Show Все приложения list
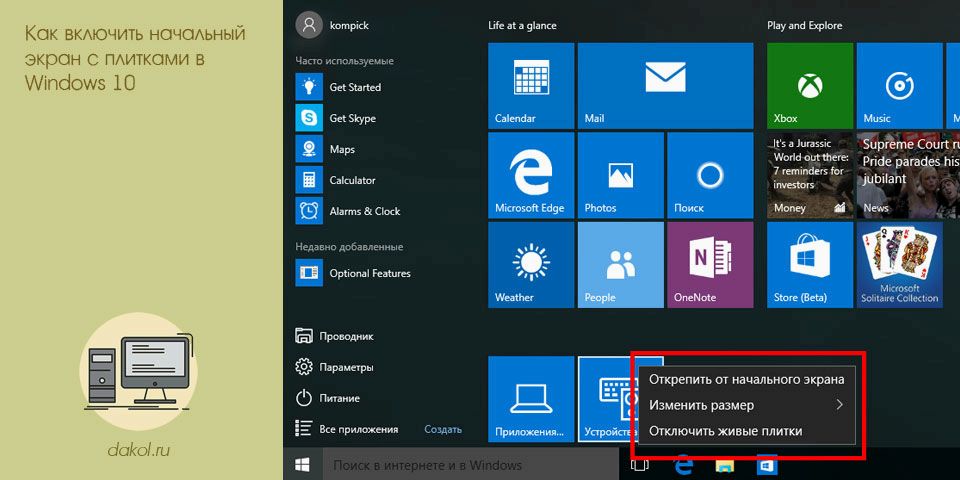 (347, 429)
